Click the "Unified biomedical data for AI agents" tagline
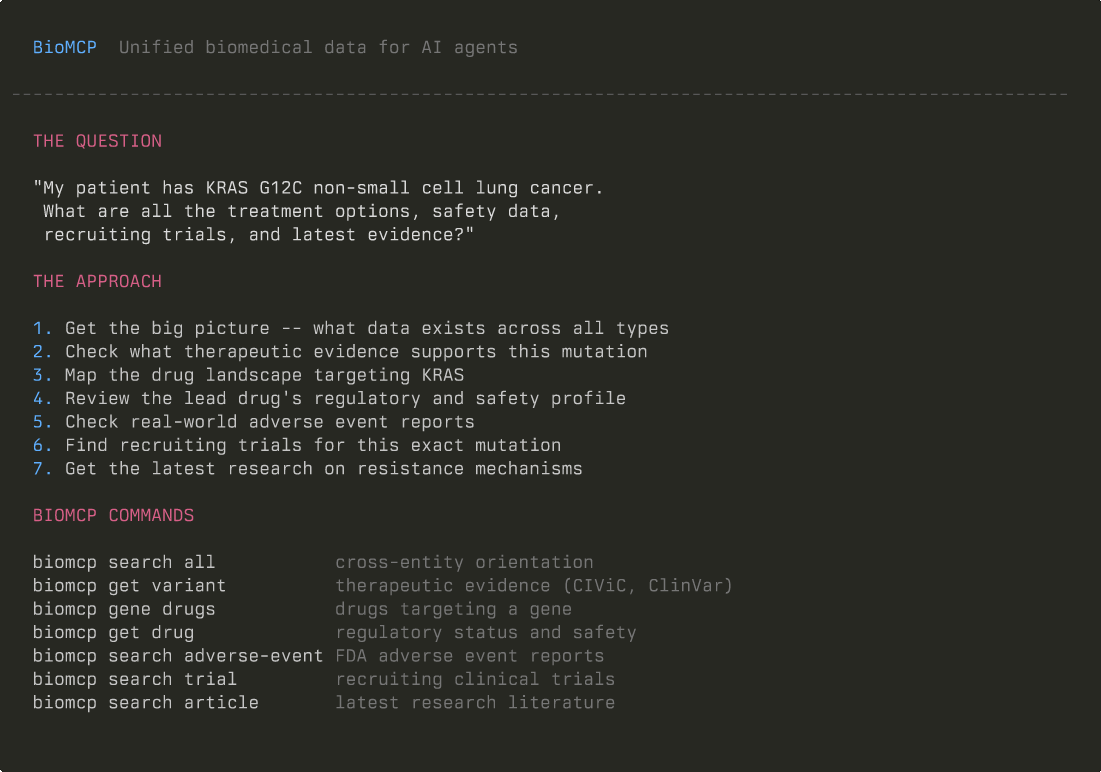This screenshot has height=772, width=1101. point(318,47)
